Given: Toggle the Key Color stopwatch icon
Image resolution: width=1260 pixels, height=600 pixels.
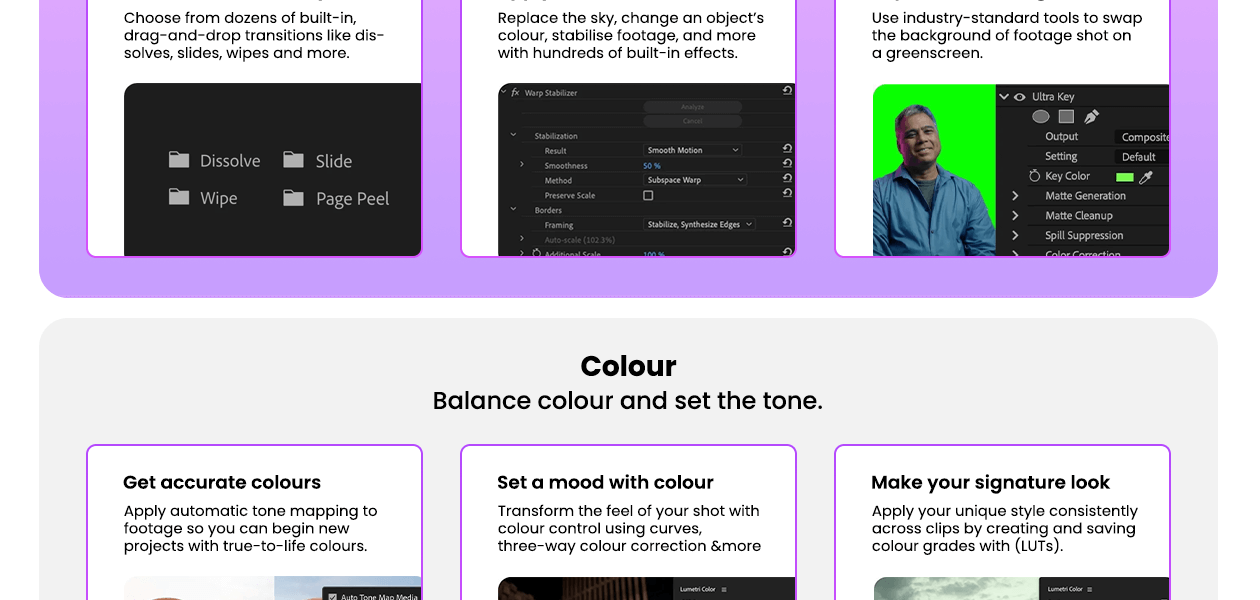Looking at the screenshot, I should click(1035, 176).
